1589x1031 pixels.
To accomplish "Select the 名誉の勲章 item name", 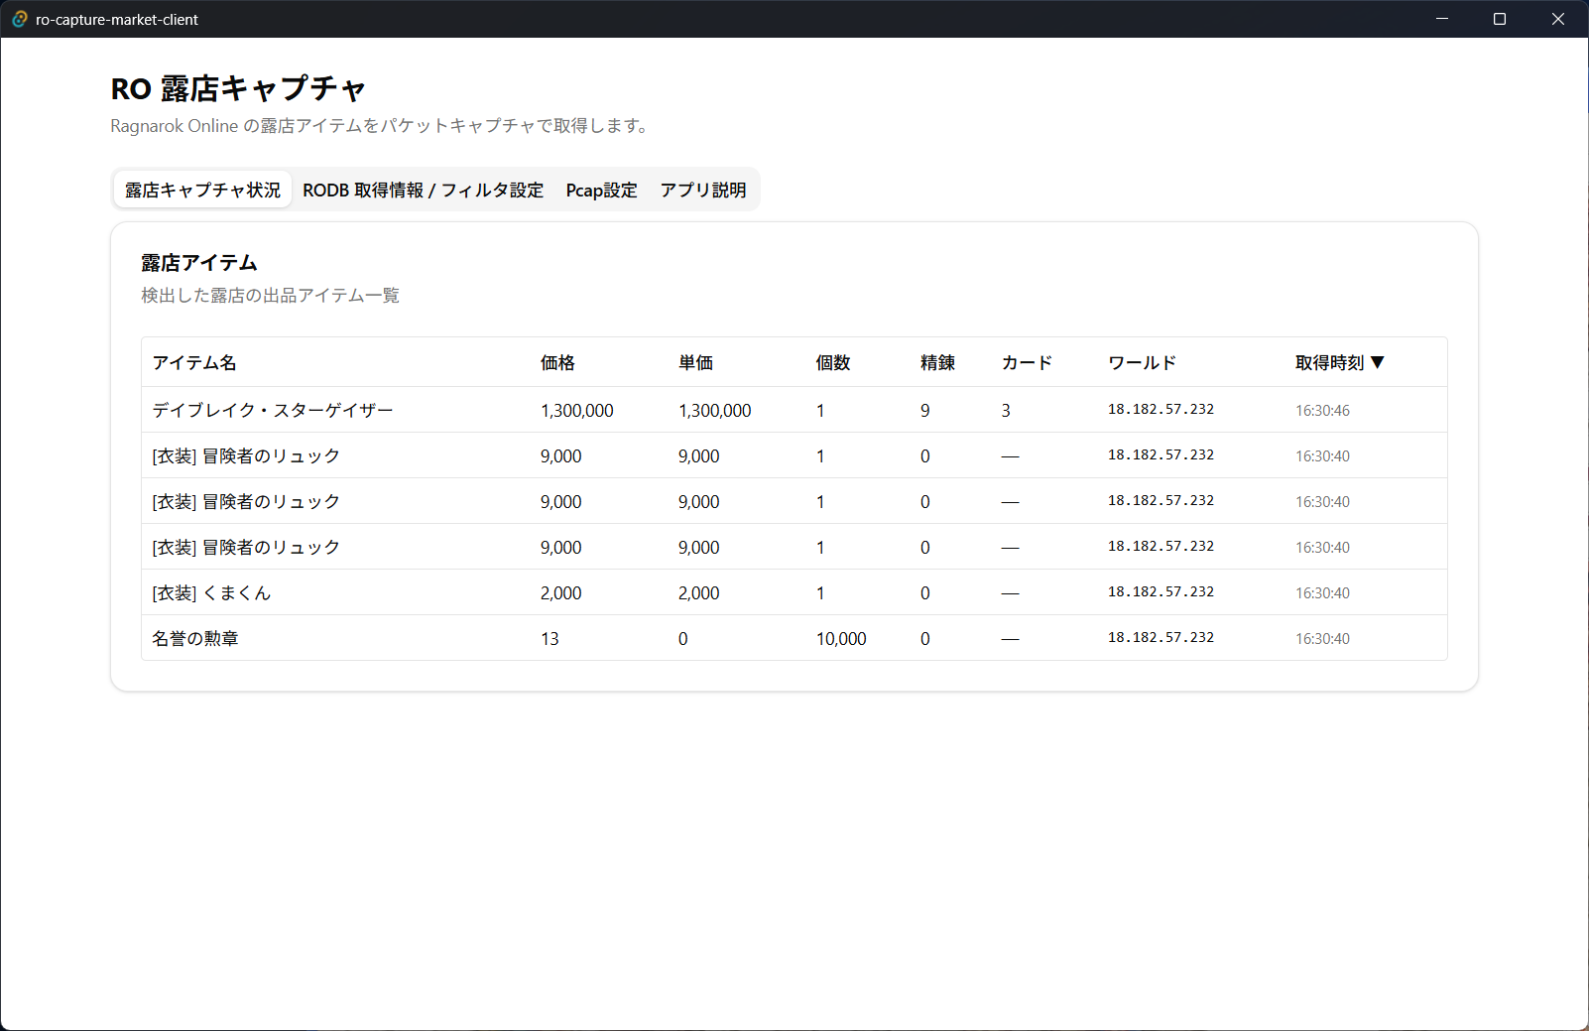I will 195,639.
